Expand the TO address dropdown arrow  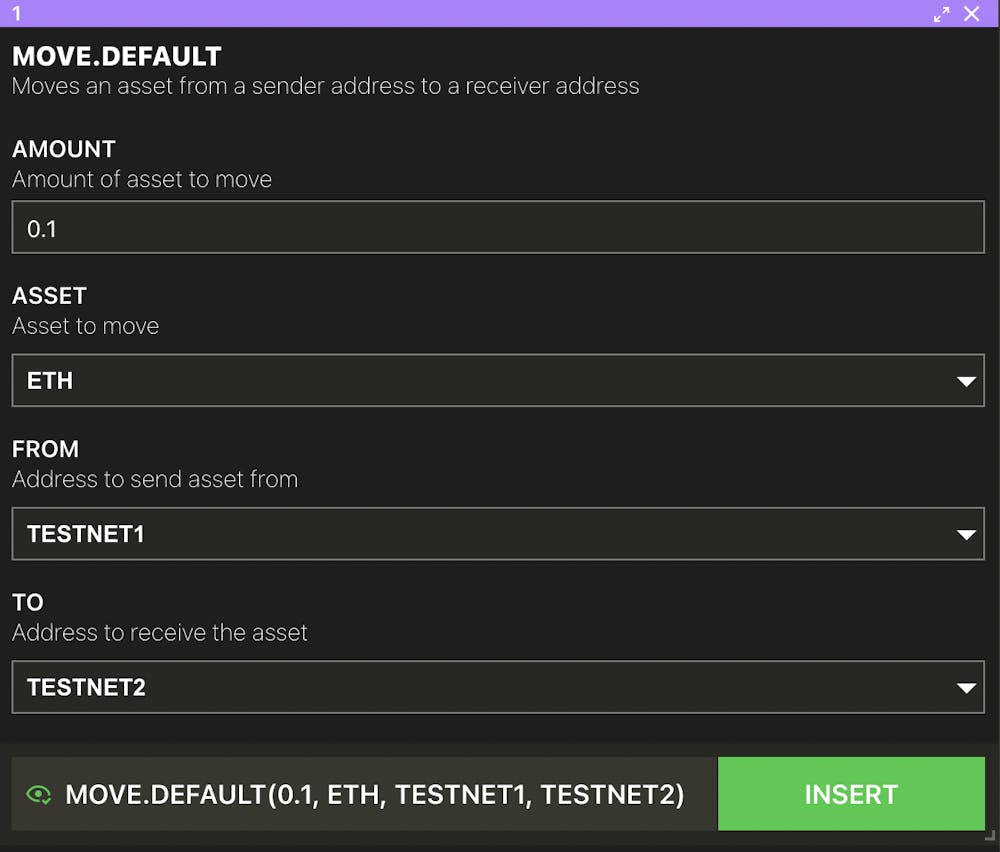point(966,687)
